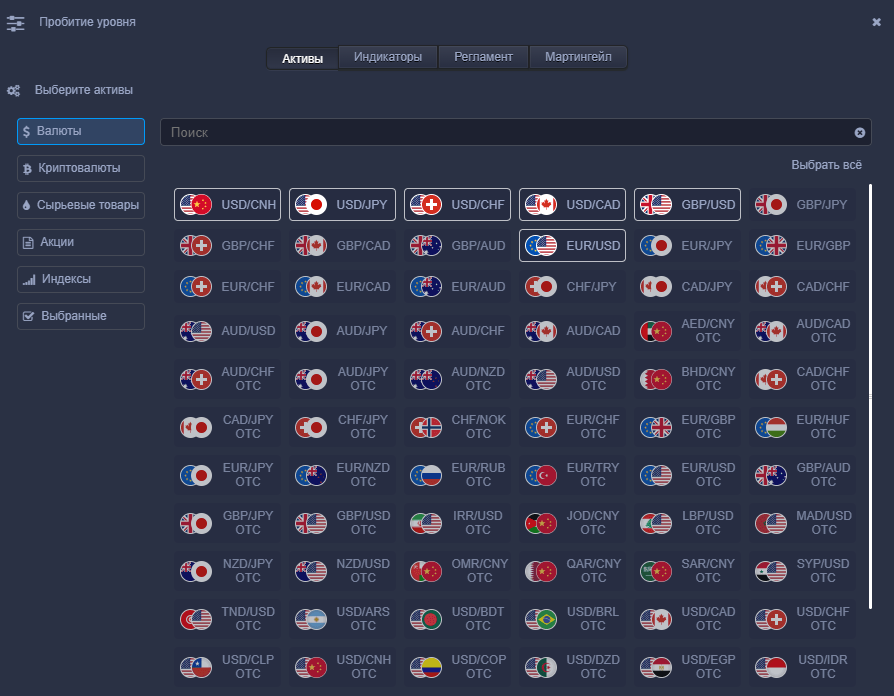Click Выбрать всё to select all assets
The height and width of the screenshot is (696, 894).
[826, 165]
